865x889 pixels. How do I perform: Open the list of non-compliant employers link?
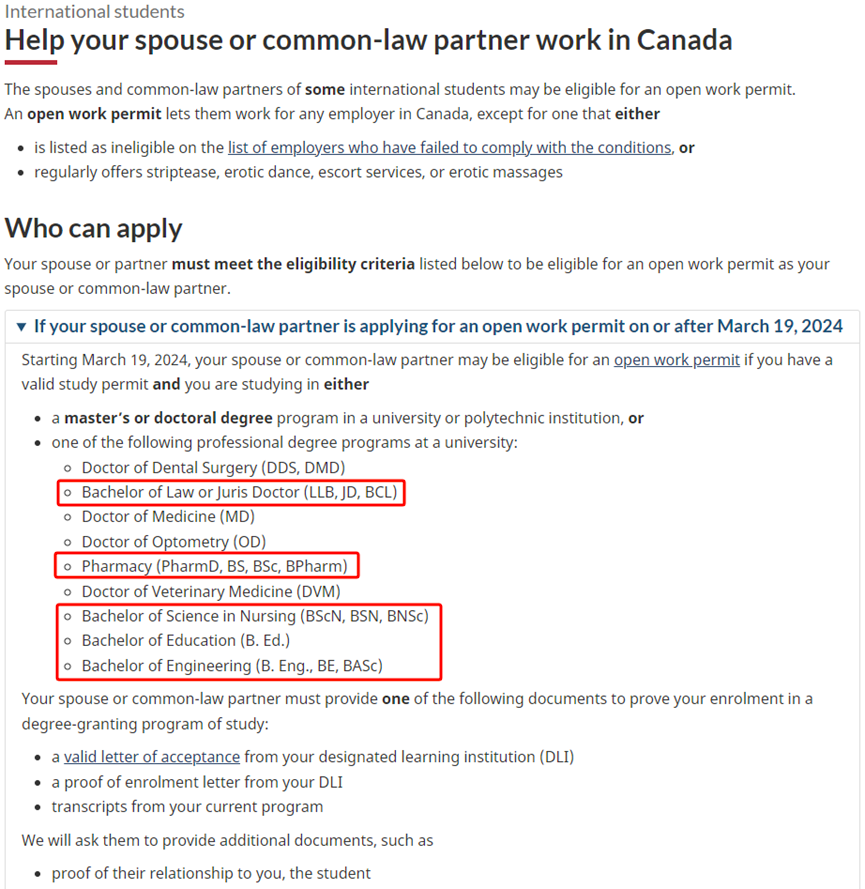449,147
